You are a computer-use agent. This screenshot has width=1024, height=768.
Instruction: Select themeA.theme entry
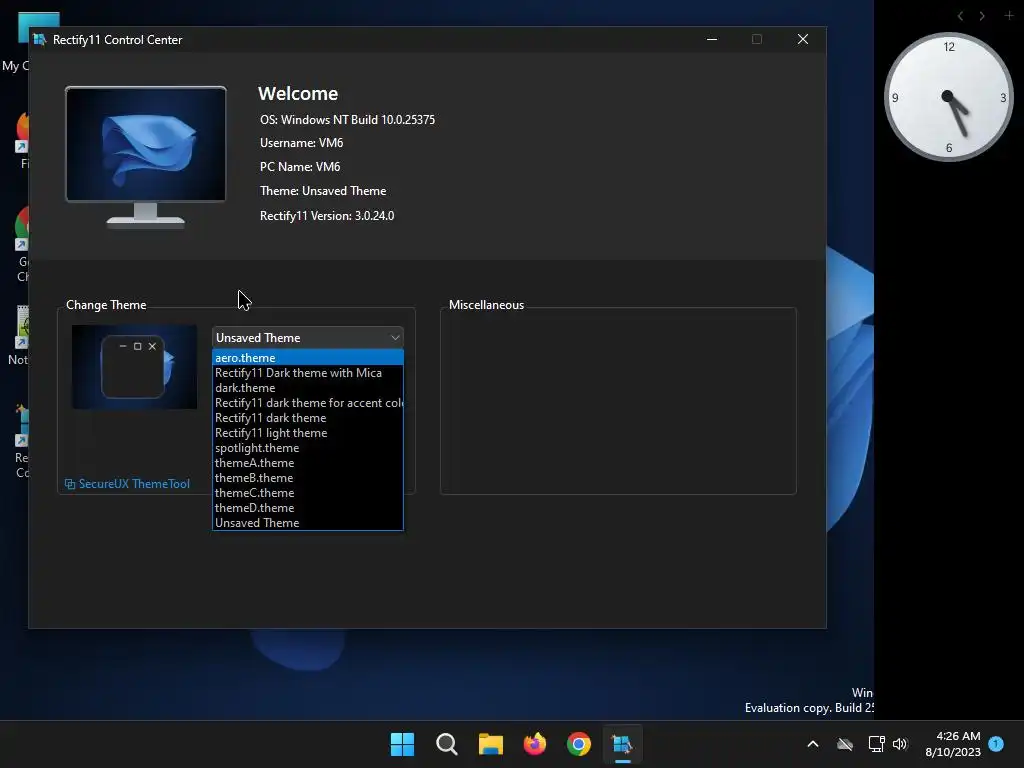(x=308, y=463)
